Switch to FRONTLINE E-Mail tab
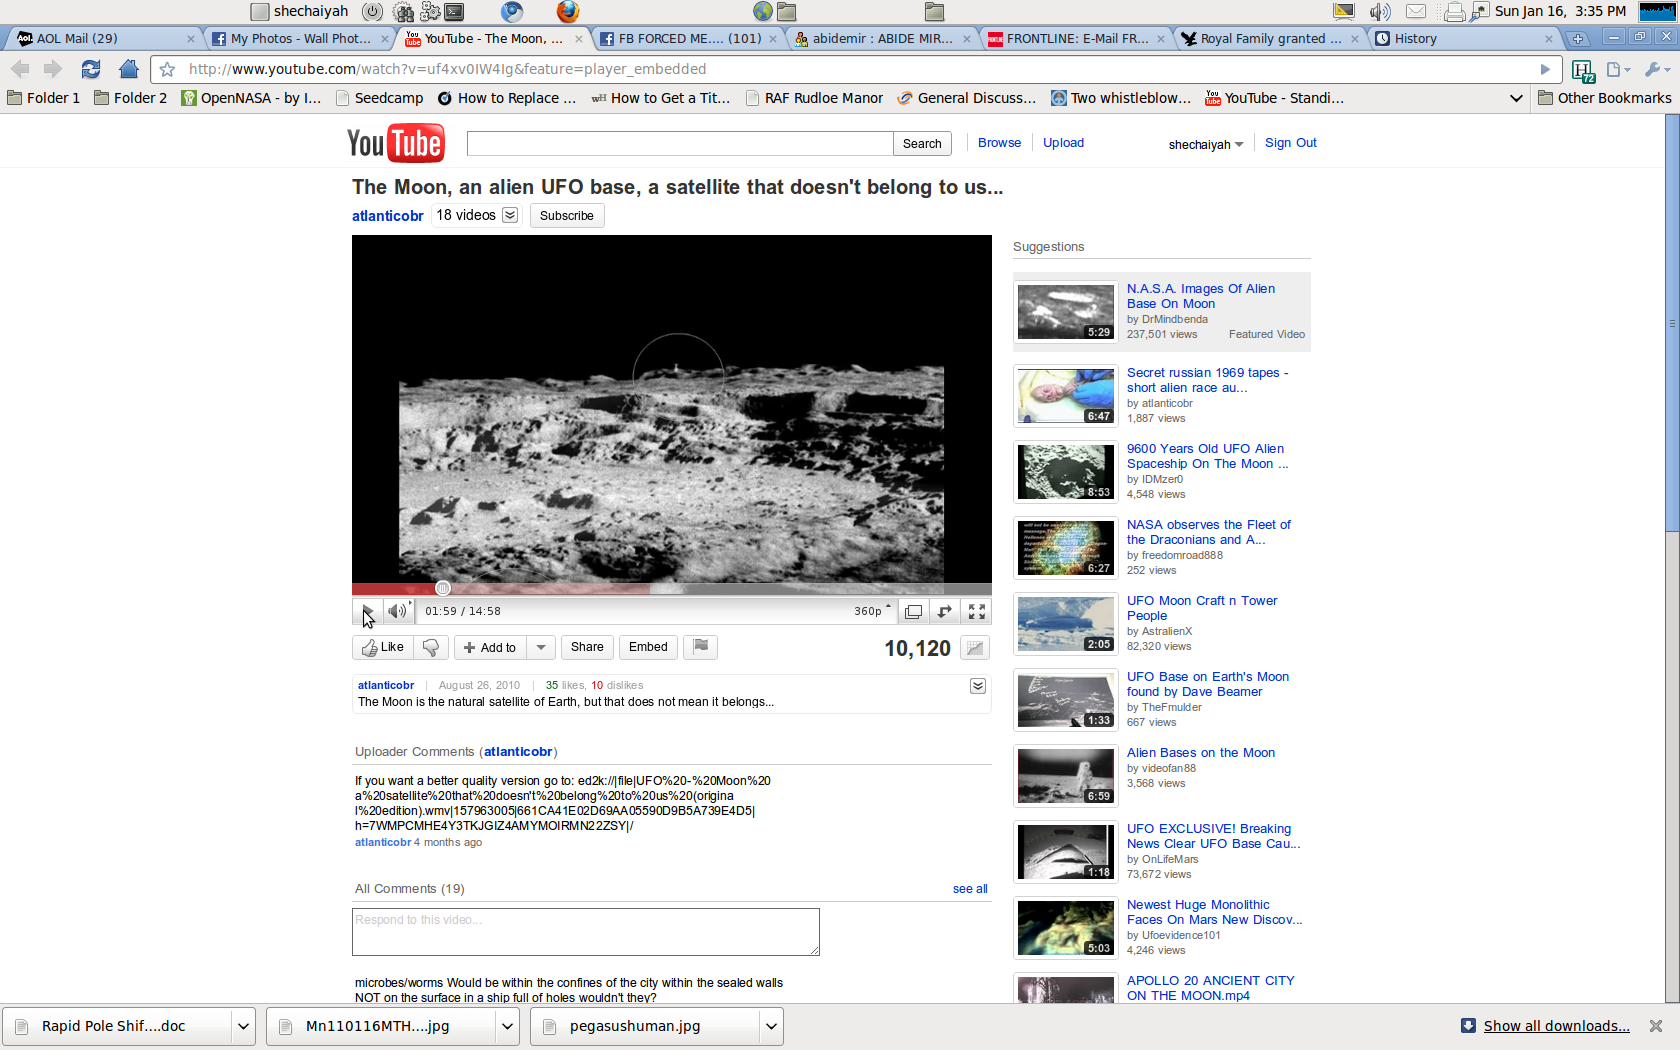 pos(1074,38)
